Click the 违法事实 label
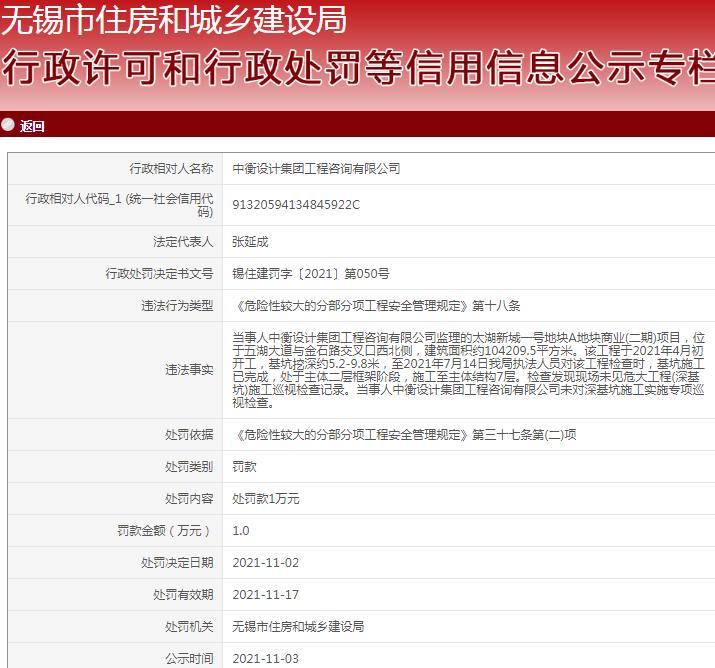The image size is (715, 668). (x=189, y=369)
